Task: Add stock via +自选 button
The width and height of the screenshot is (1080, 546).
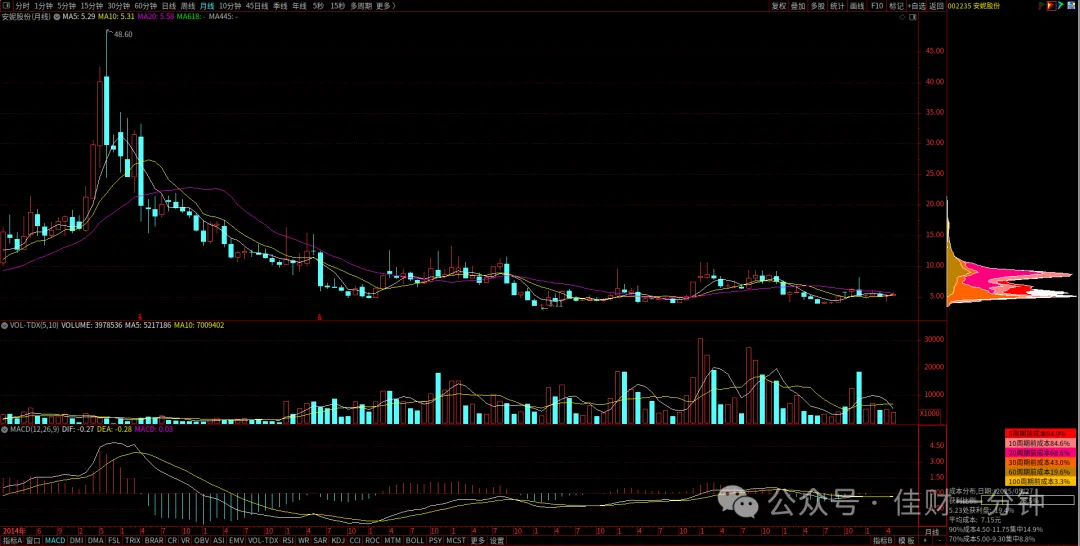Action: [917, 6]
